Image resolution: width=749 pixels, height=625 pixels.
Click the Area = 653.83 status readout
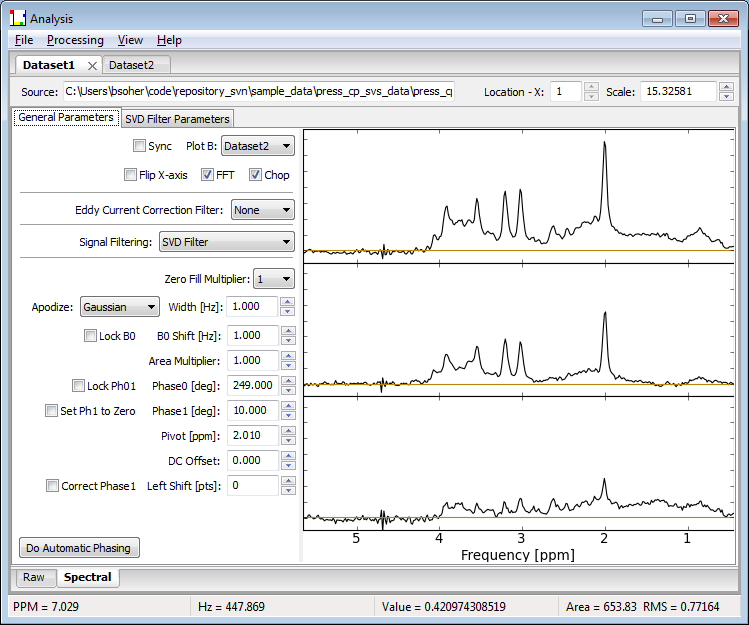click(x=601, y=607)
